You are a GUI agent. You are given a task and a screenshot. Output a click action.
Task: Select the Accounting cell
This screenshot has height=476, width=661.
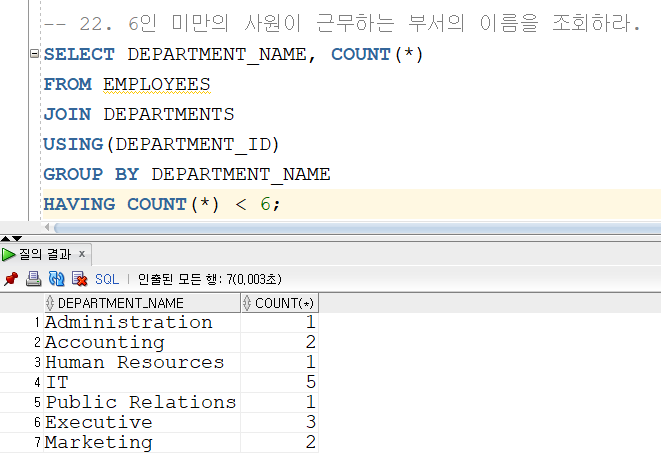click(142, 342)
